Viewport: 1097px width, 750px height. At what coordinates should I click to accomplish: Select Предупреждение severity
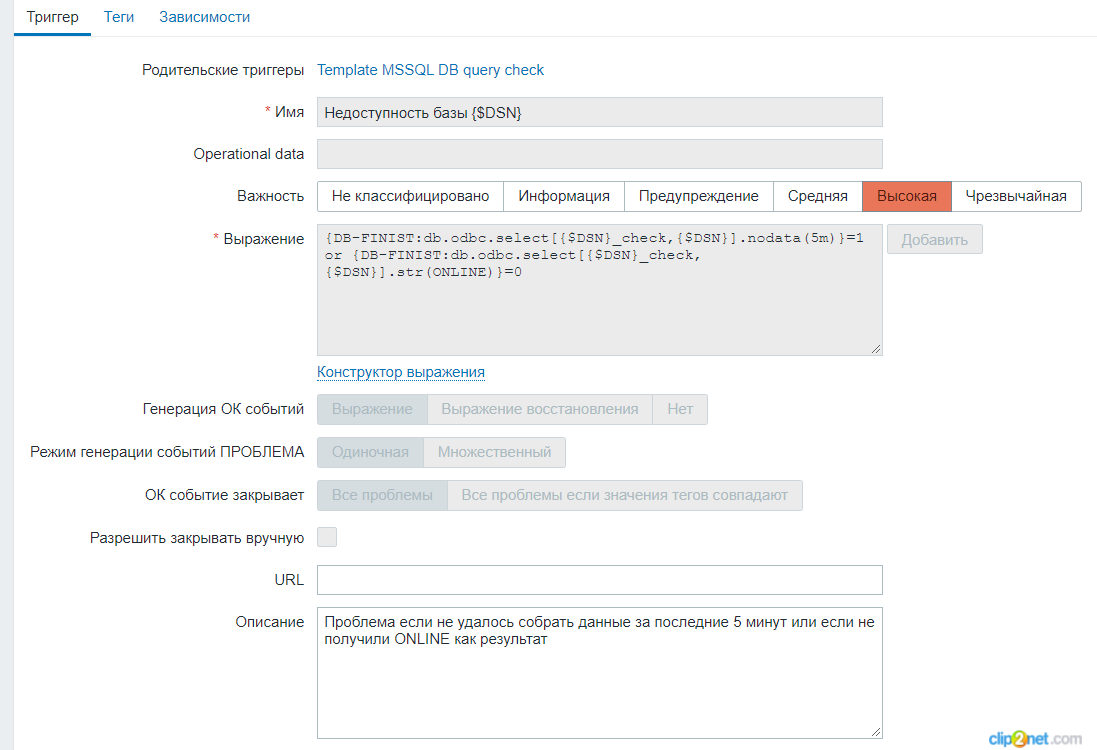(x=698, y=196)
